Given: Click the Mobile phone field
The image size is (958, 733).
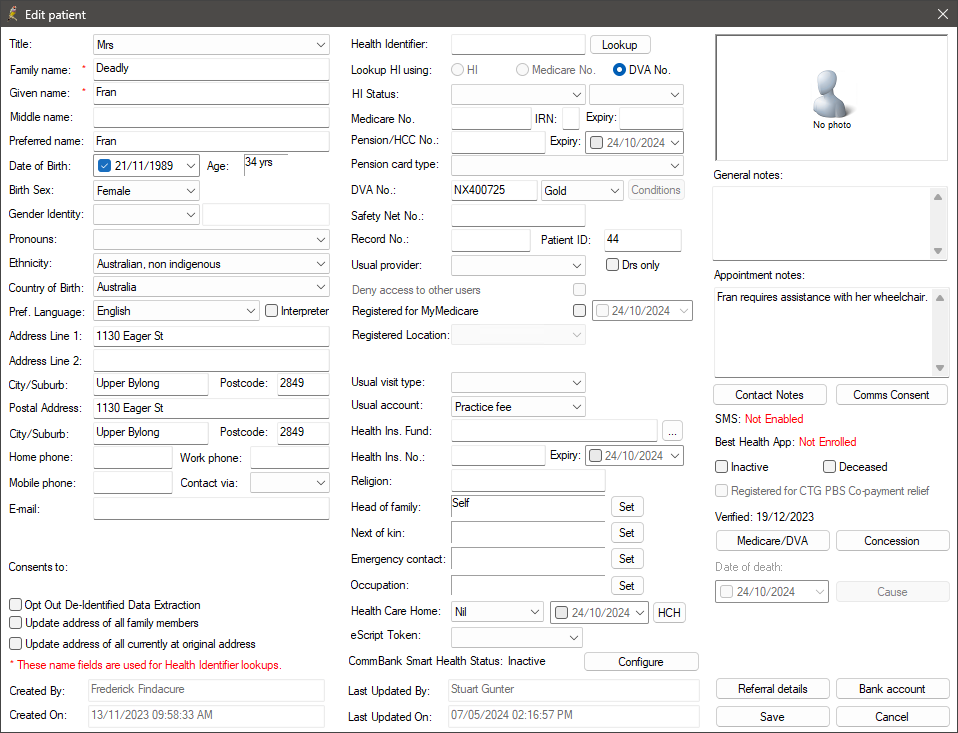Looking at the screenshot, I should (x=133, y=483).
